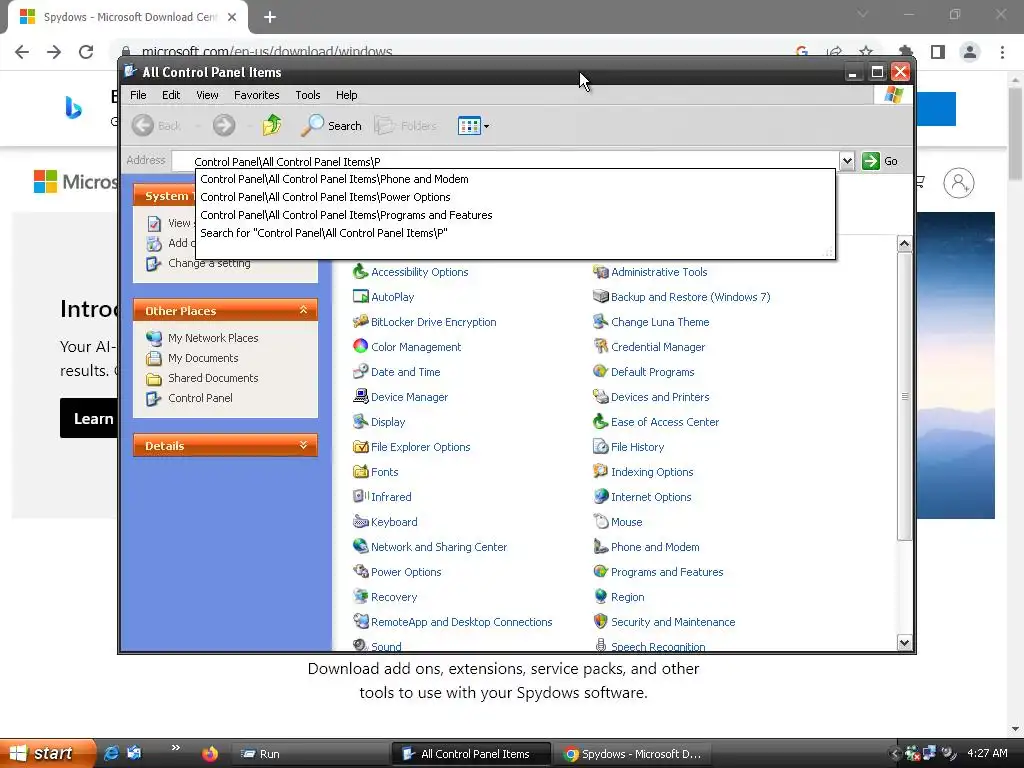Image resolution: width=1024 pixels, height=768 pixels.
Task: Open the Edit menu
Action: coord(171,95)
